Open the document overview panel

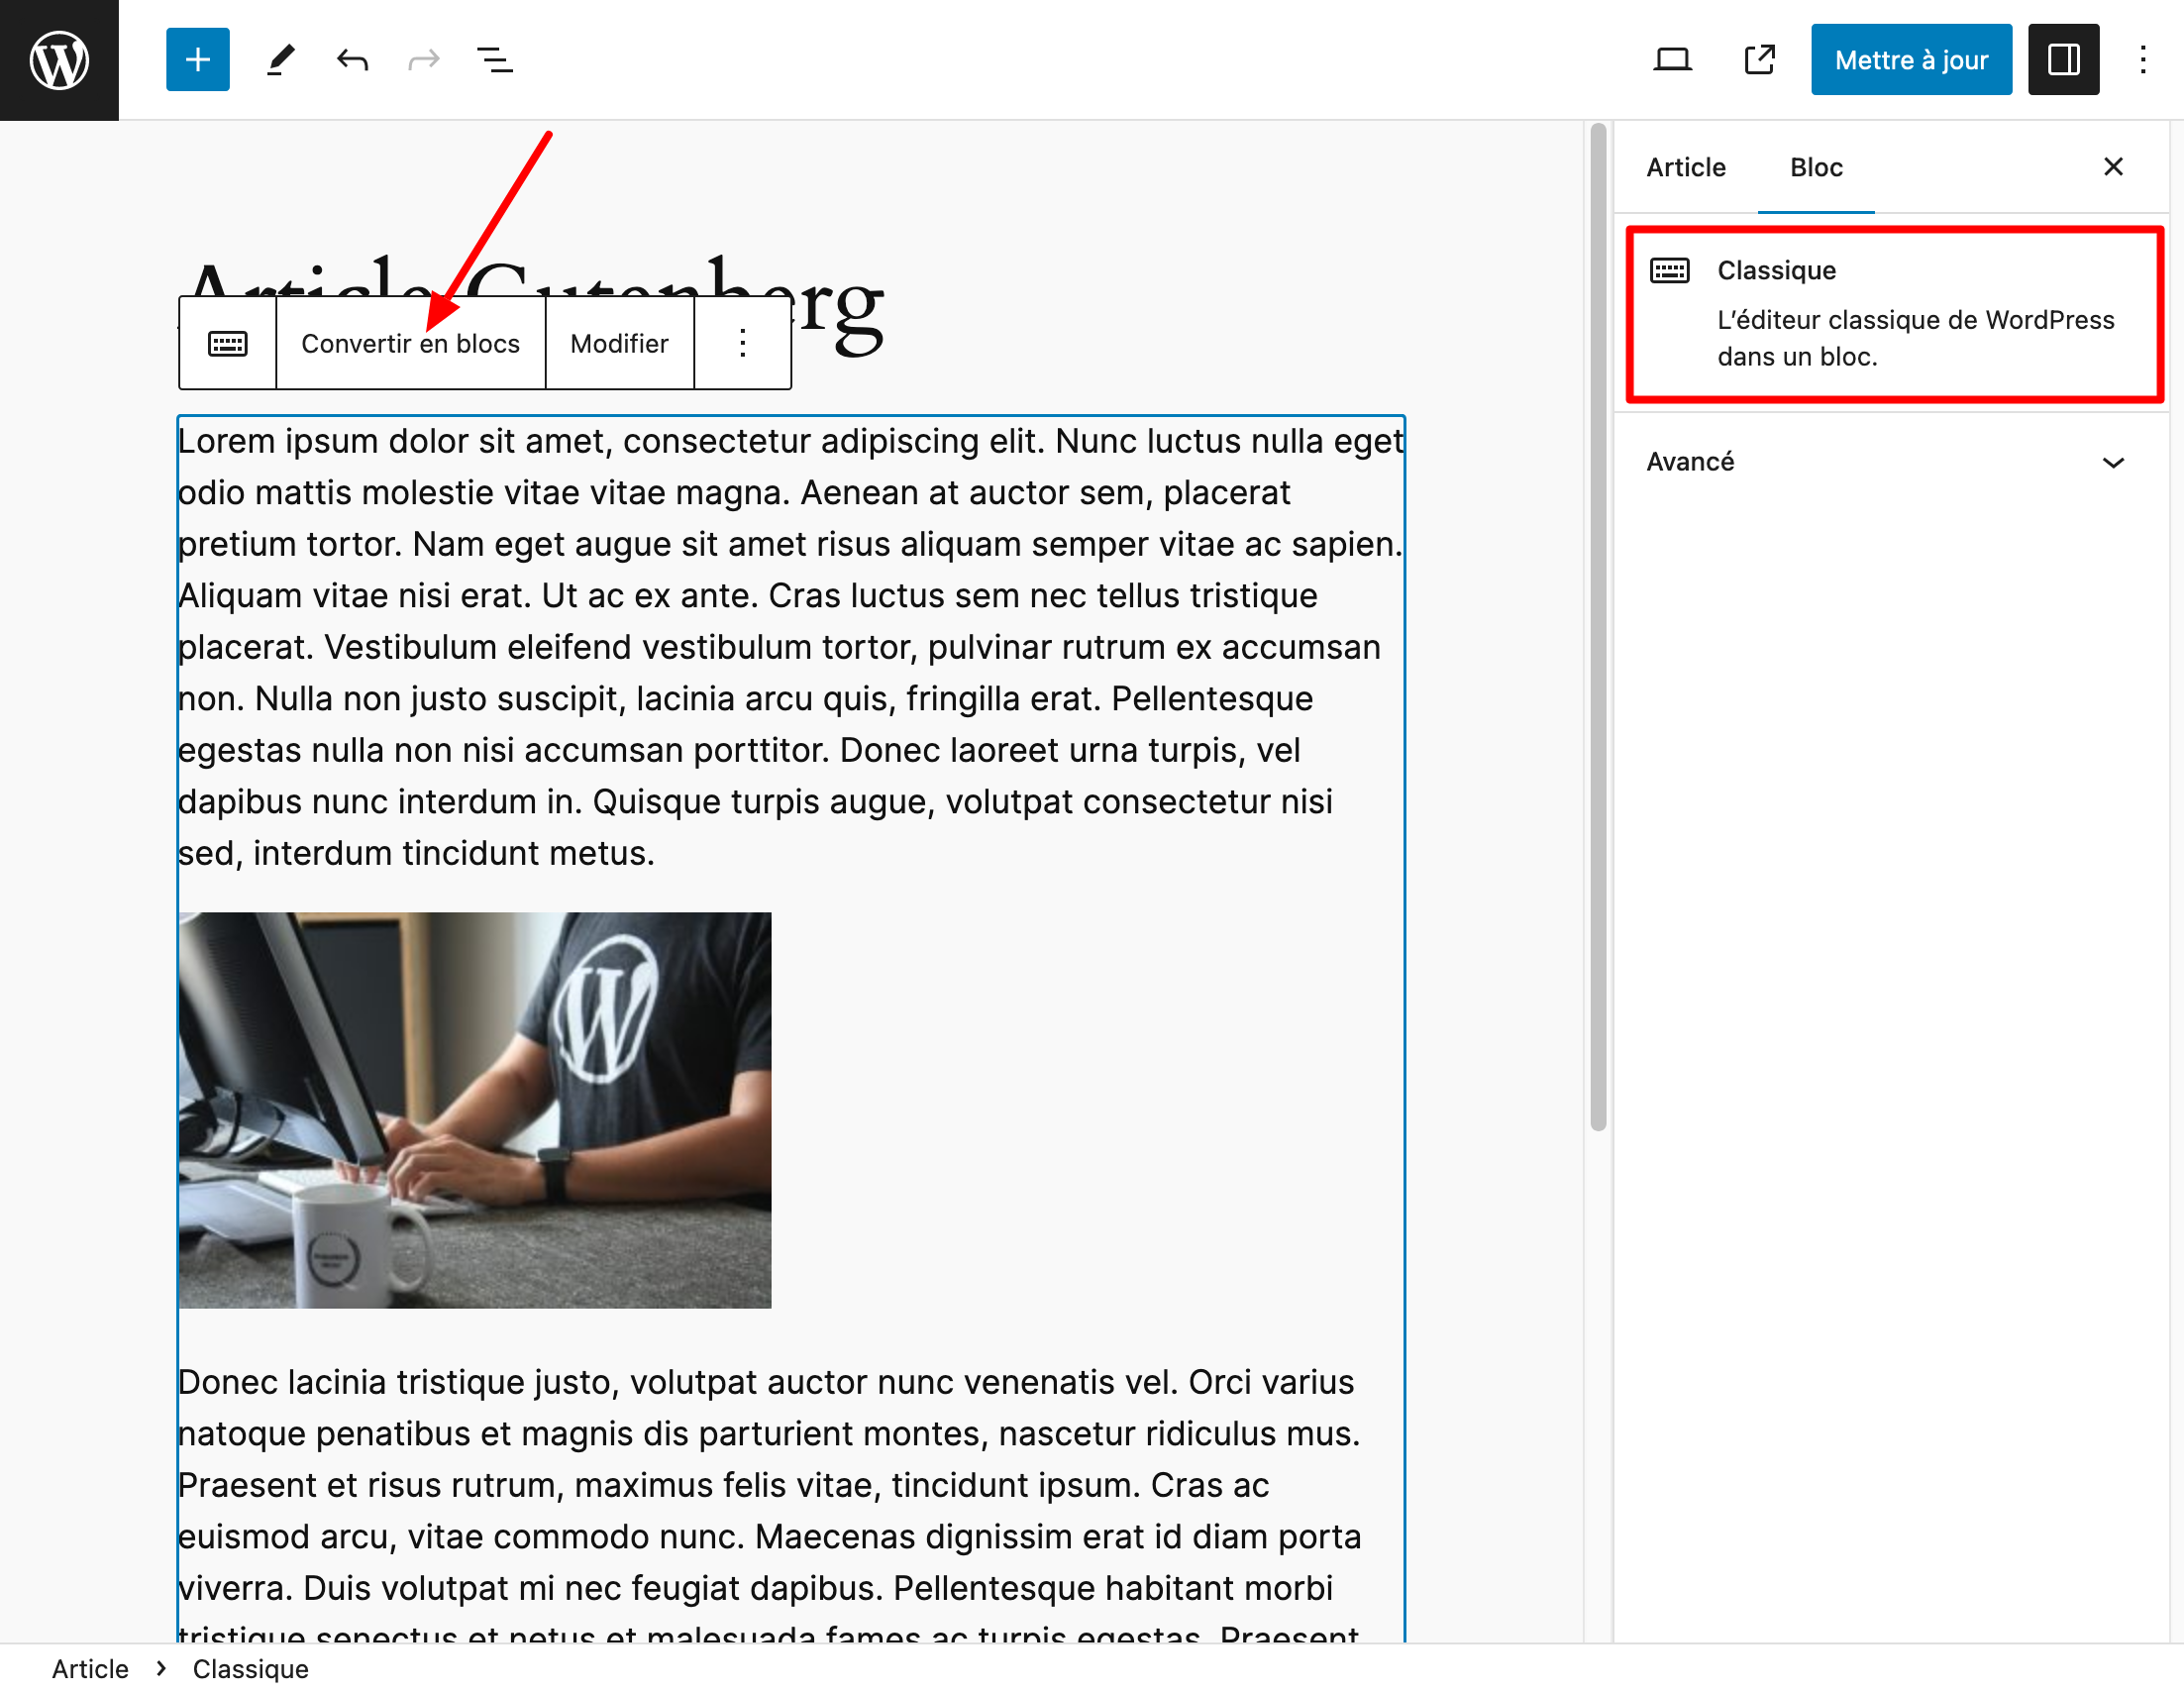click(x=495, y=59)
